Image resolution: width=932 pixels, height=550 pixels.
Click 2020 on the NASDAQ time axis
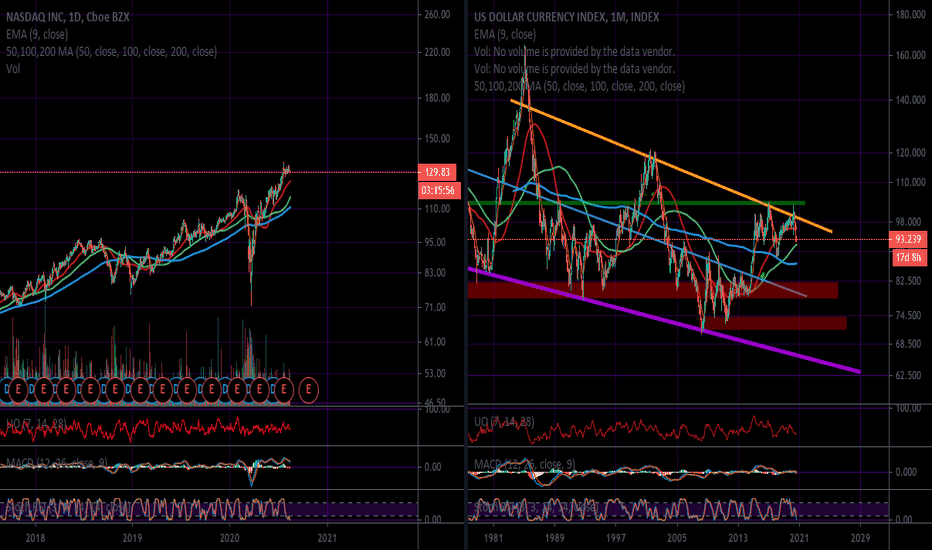coord(229,538)
